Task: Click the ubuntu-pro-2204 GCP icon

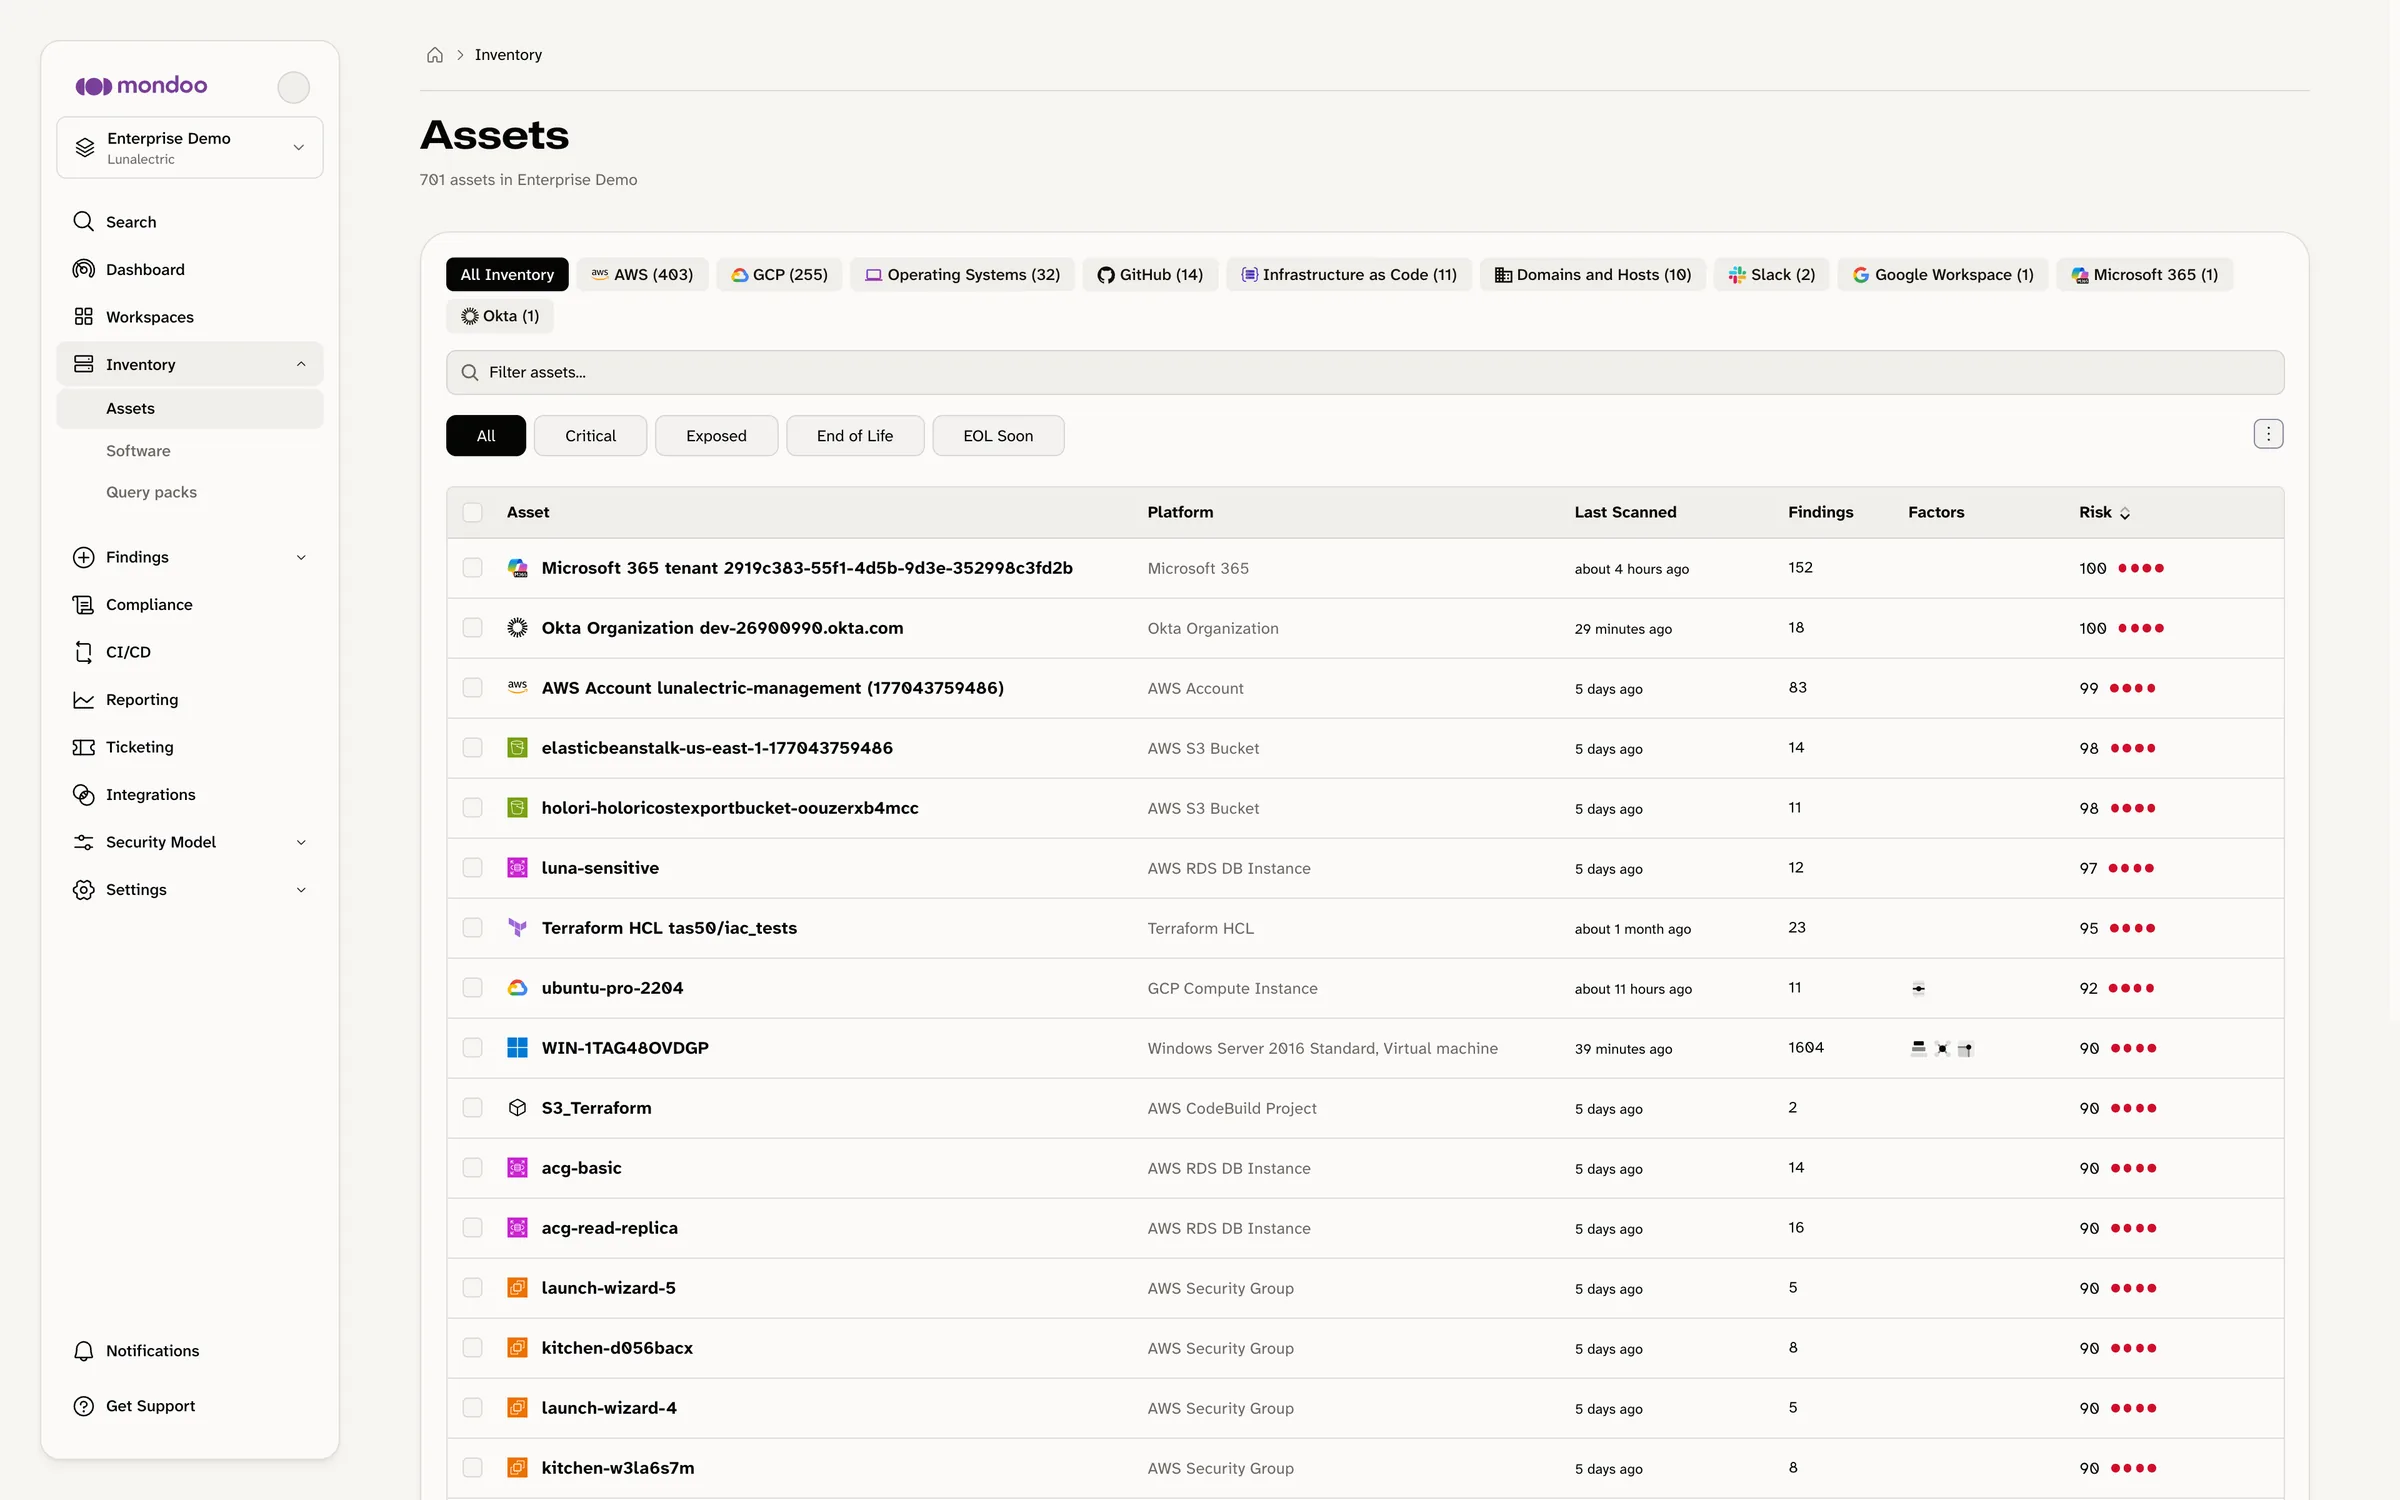Action: 517,988
